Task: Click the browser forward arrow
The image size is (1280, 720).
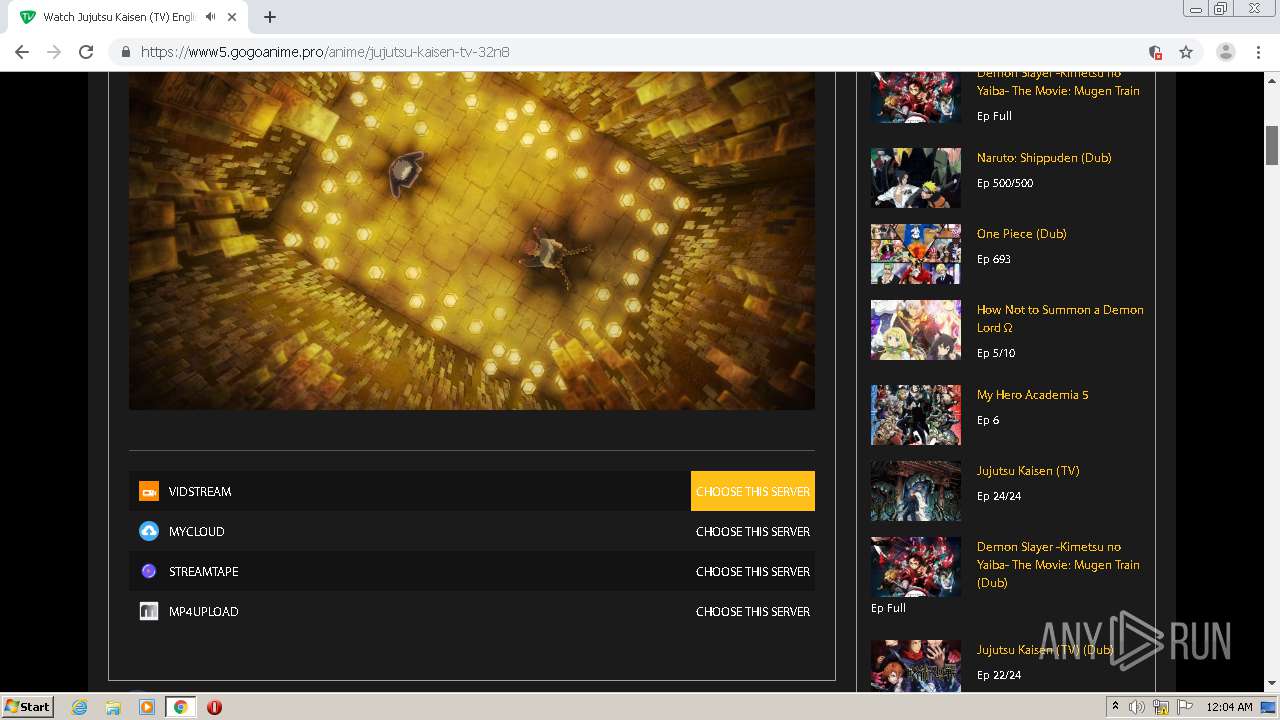Action: click(54, 52)
